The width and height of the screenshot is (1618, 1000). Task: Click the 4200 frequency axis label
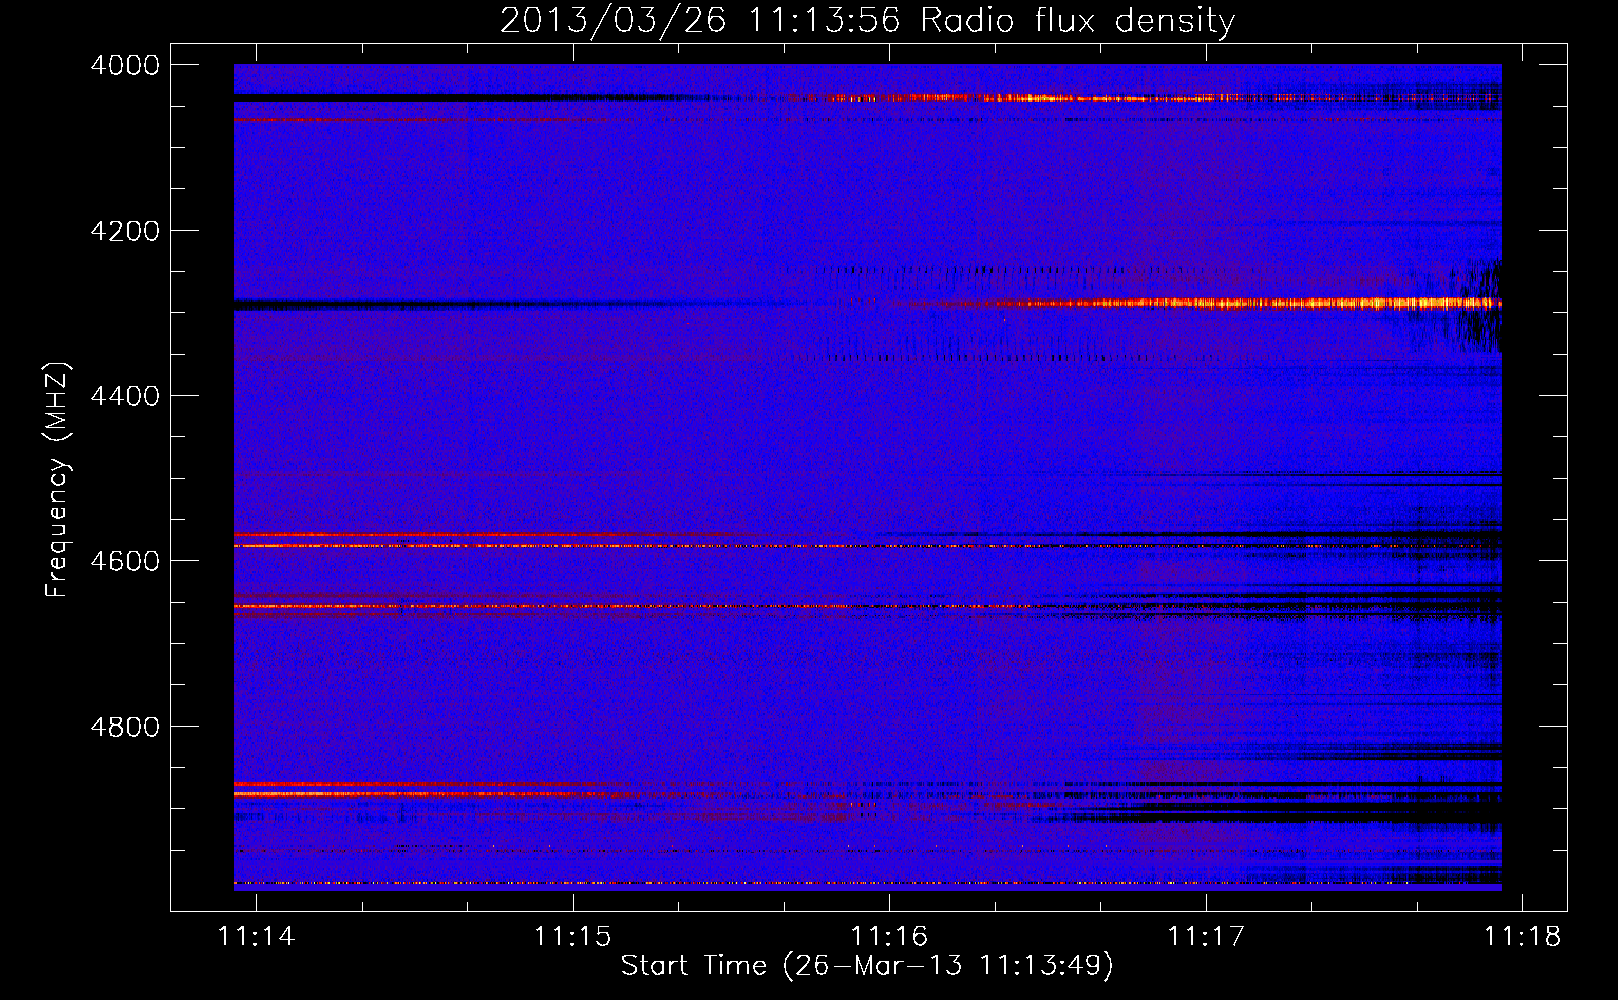(x=125, y=231)
